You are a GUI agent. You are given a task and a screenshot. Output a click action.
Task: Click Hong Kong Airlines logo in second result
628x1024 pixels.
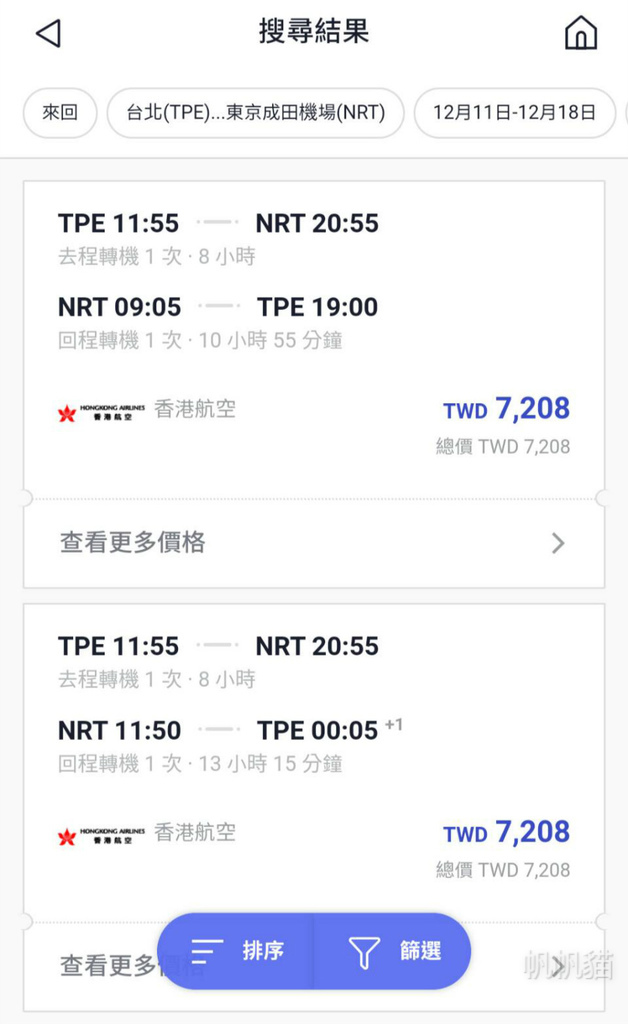[x=101, y=835]
